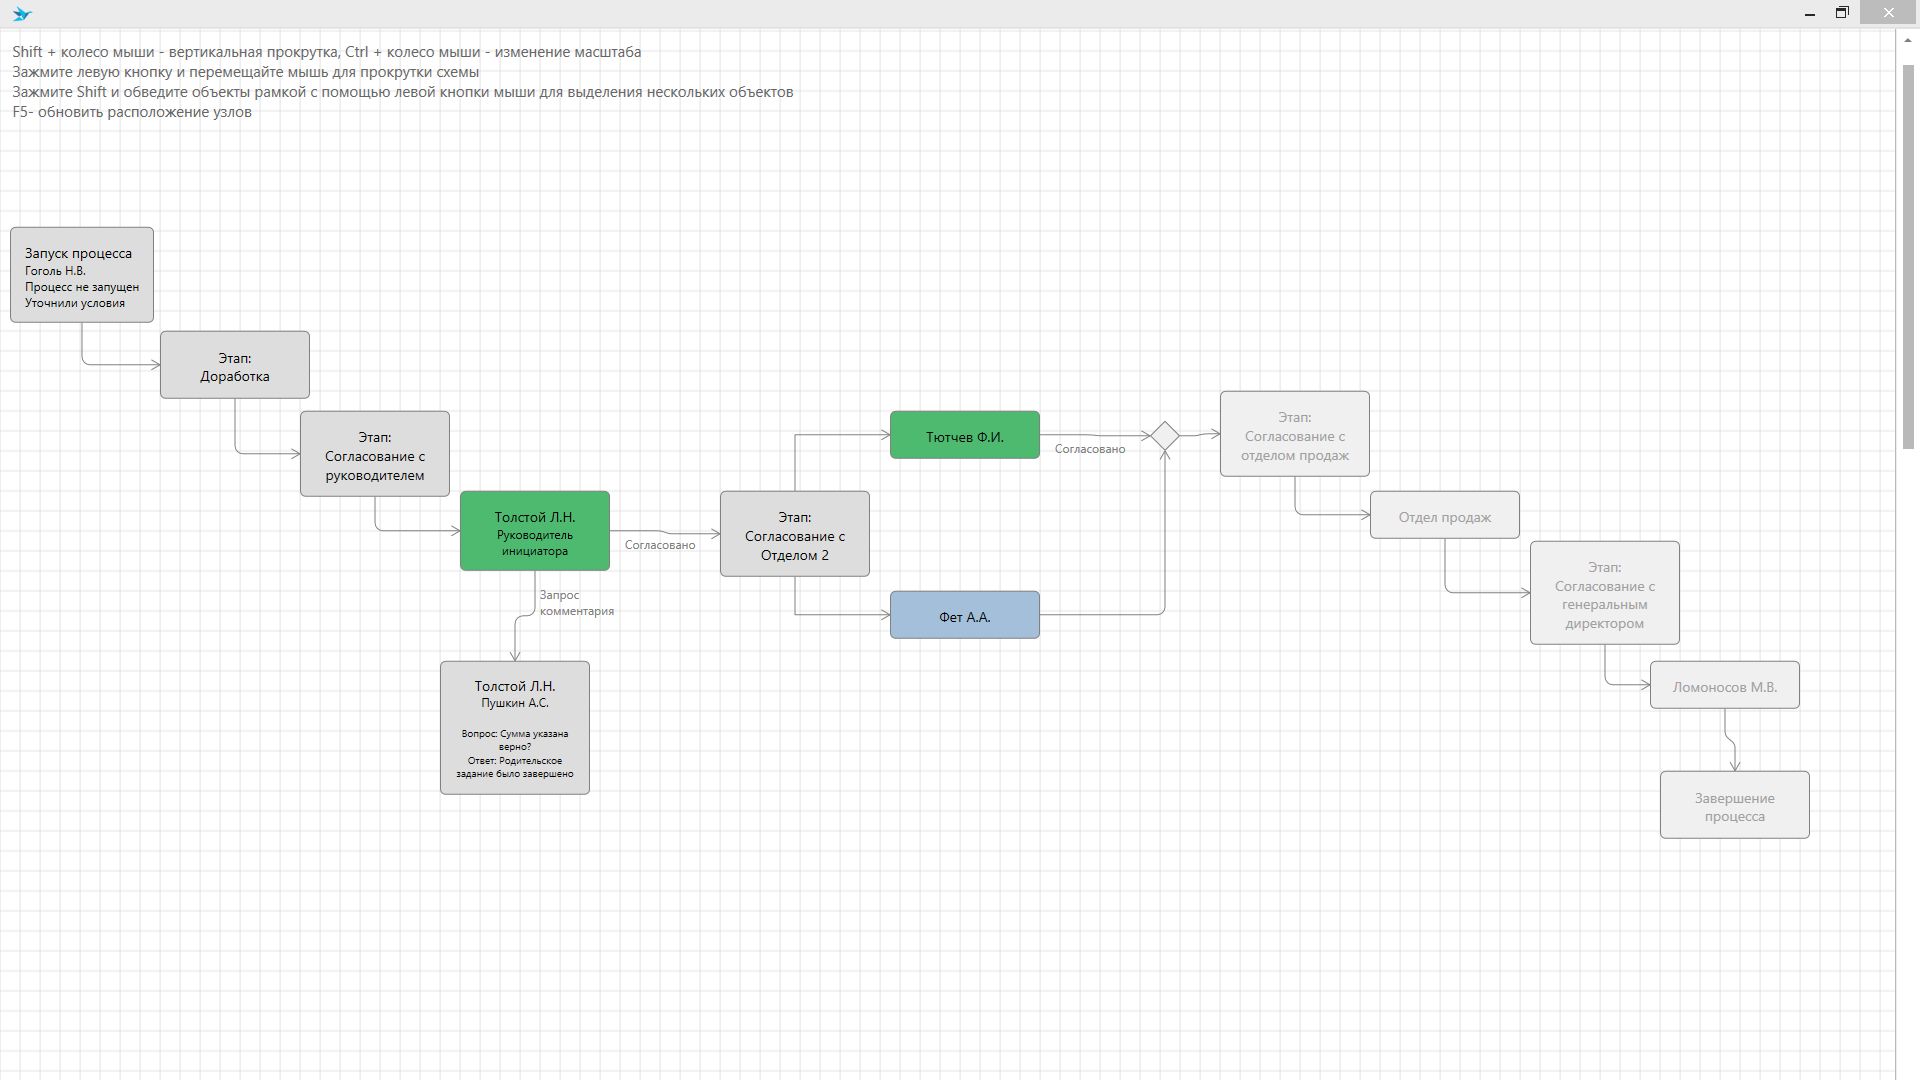Click the 'Согласование с Отделом 2' stage node
Image resolution: width=1920 pixels, height=1080 pixels.
pyautogui.click(x=795, y=534)
